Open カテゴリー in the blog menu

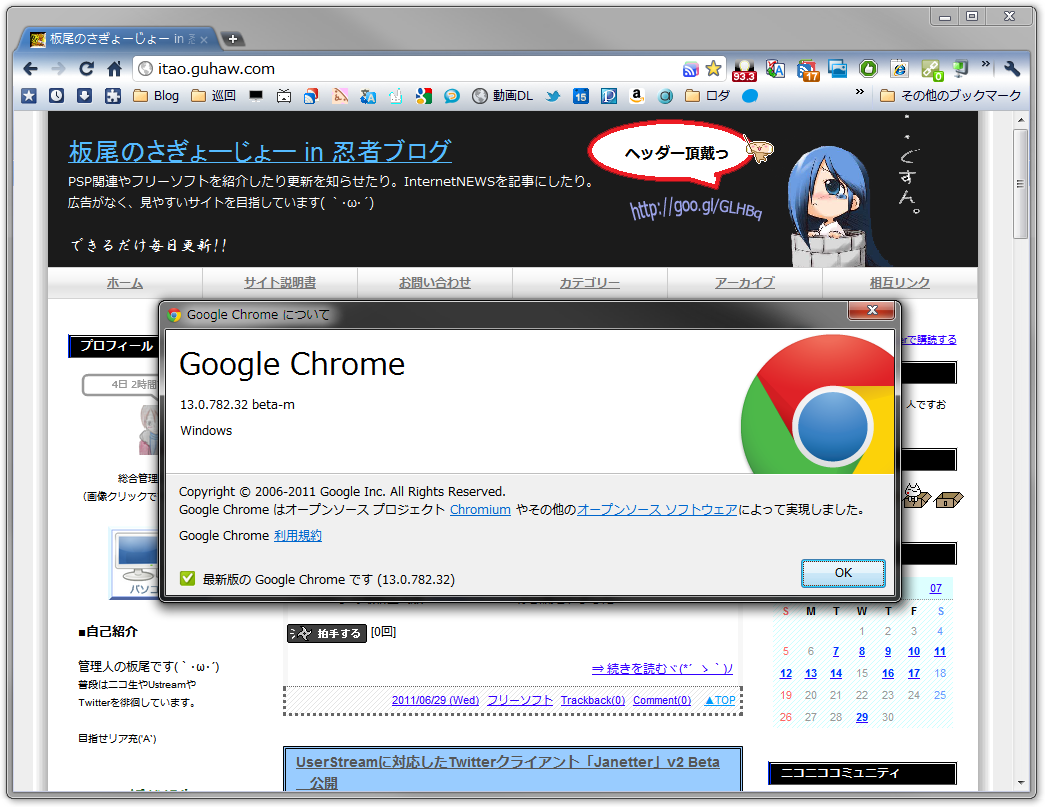click(590, 283)
